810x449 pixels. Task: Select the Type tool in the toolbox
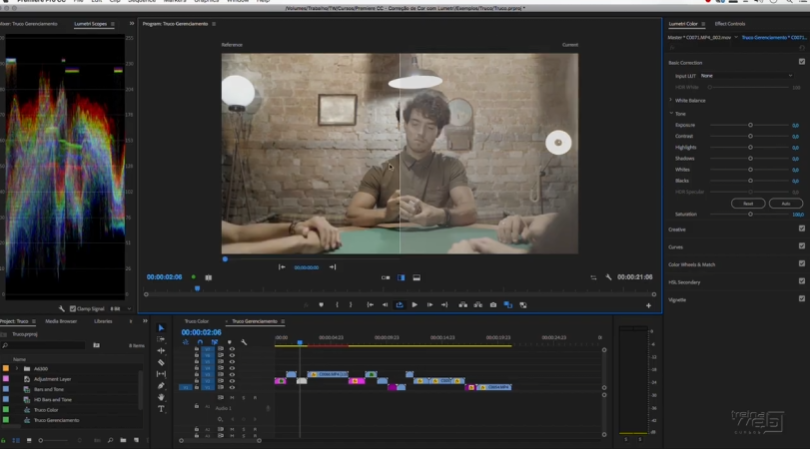[161, 409]
